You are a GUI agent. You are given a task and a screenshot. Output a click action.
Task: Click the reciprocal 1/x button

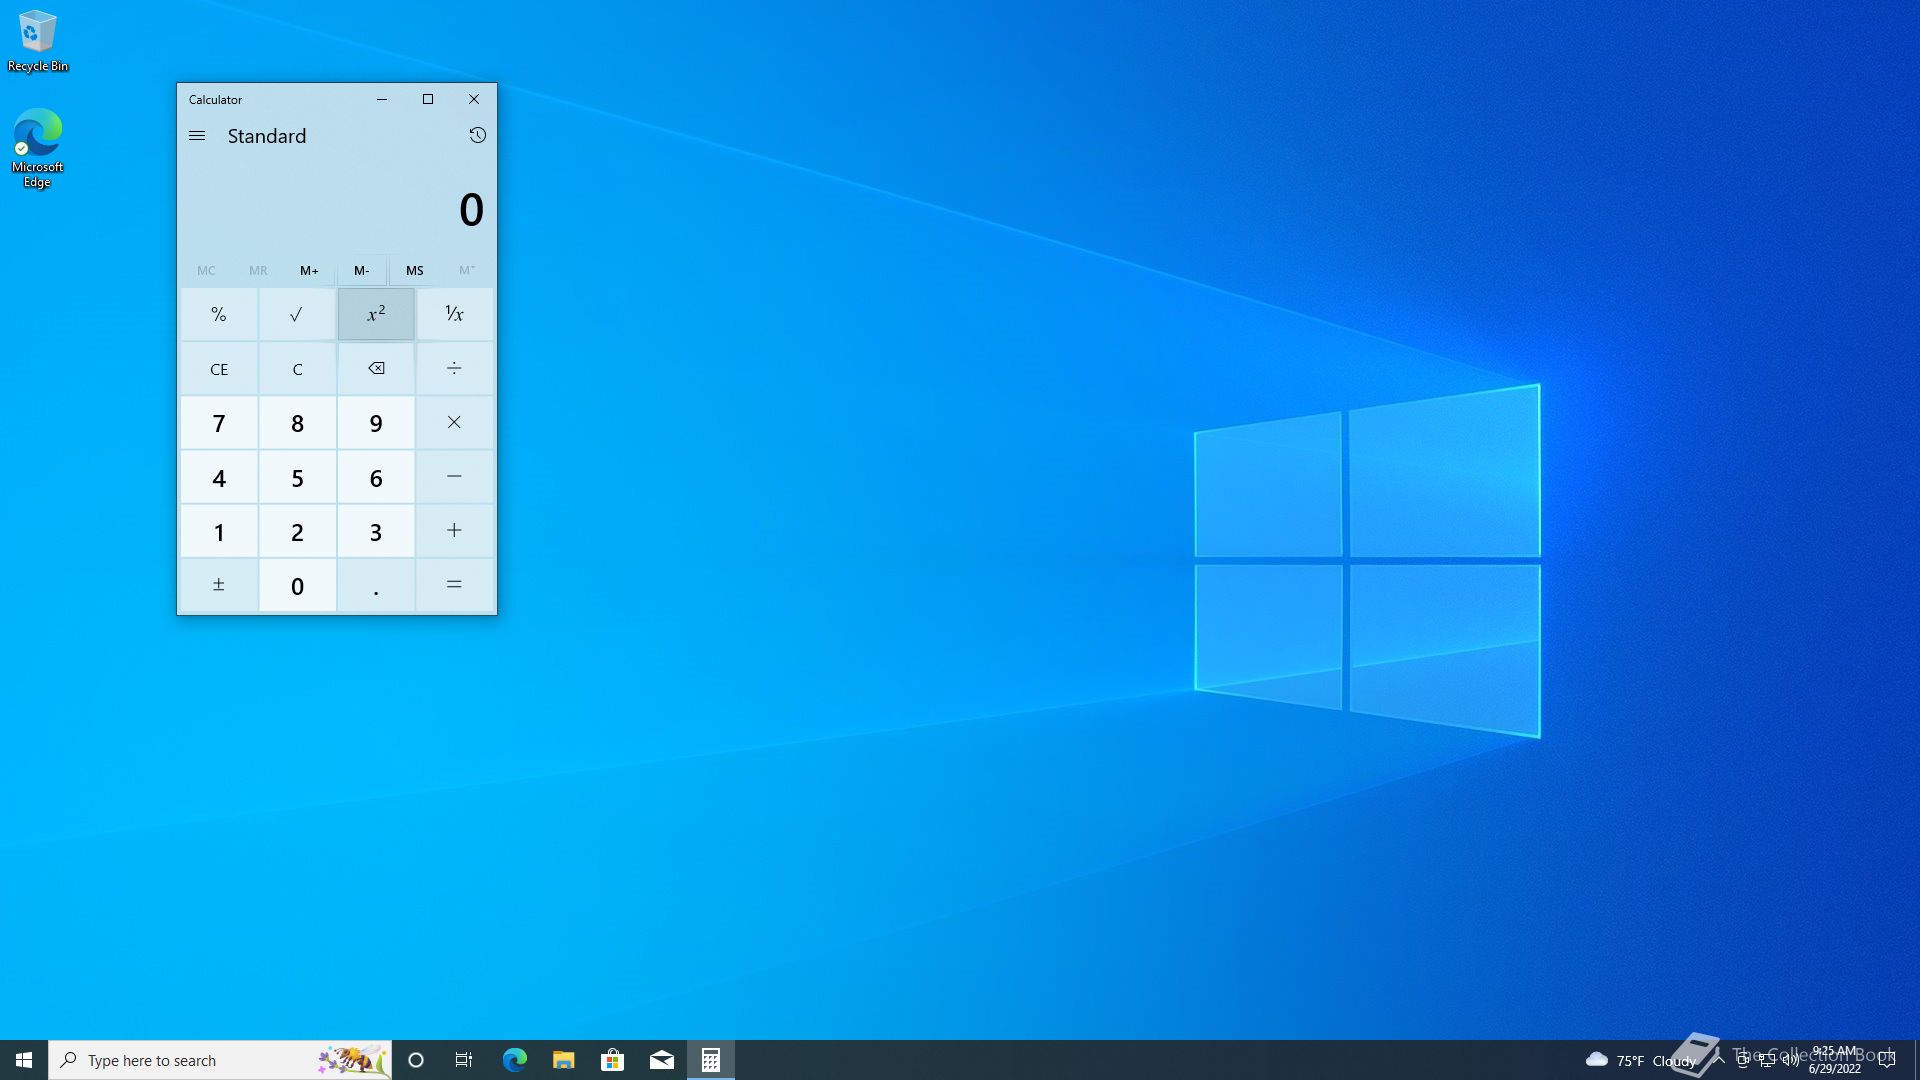454,315
